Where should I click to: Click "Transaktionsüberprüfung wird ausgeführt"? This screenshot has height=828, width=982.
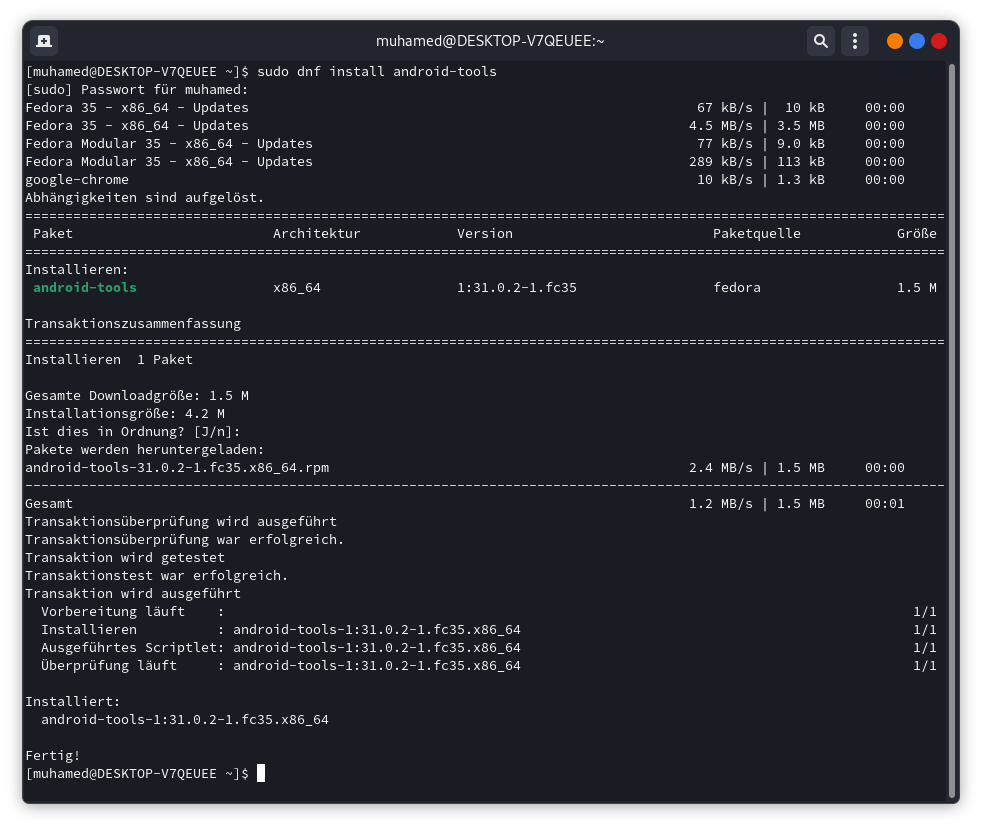[181, 522]
